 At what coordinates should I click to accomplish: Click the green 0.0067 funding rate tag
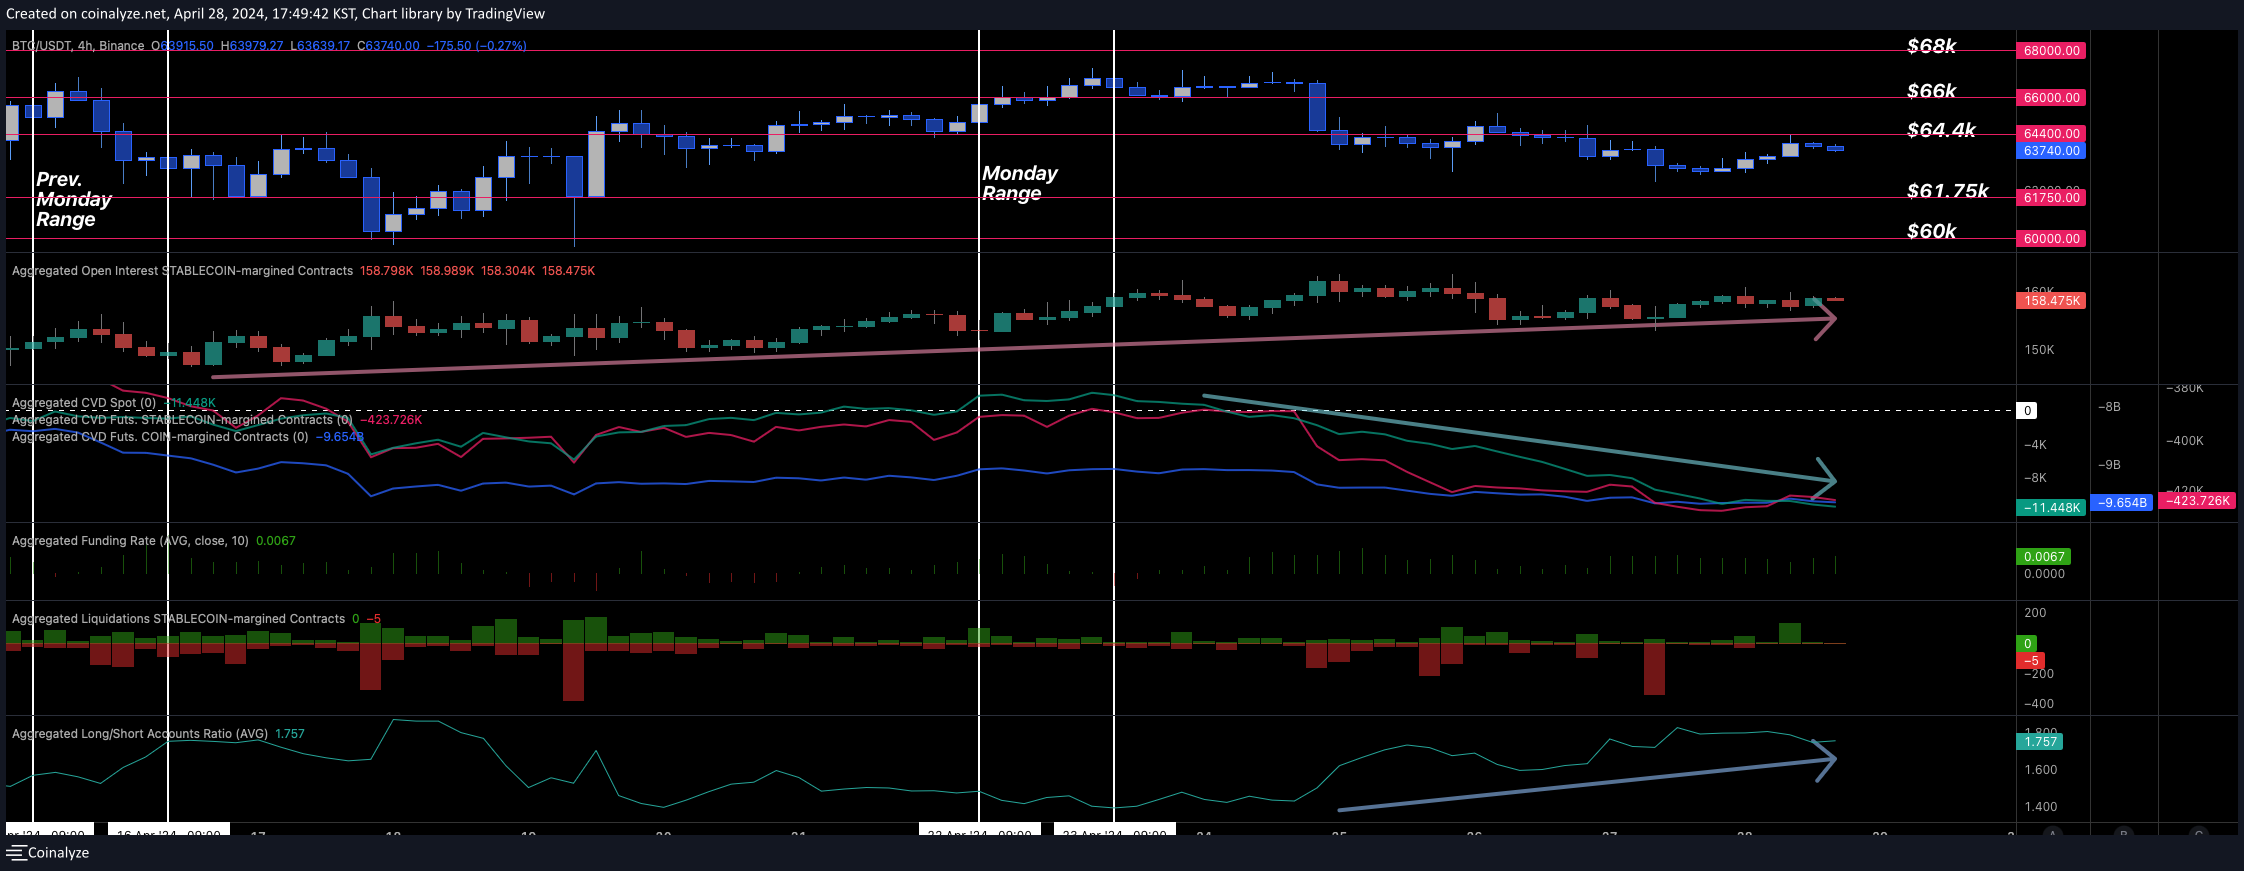(2043, 557)
